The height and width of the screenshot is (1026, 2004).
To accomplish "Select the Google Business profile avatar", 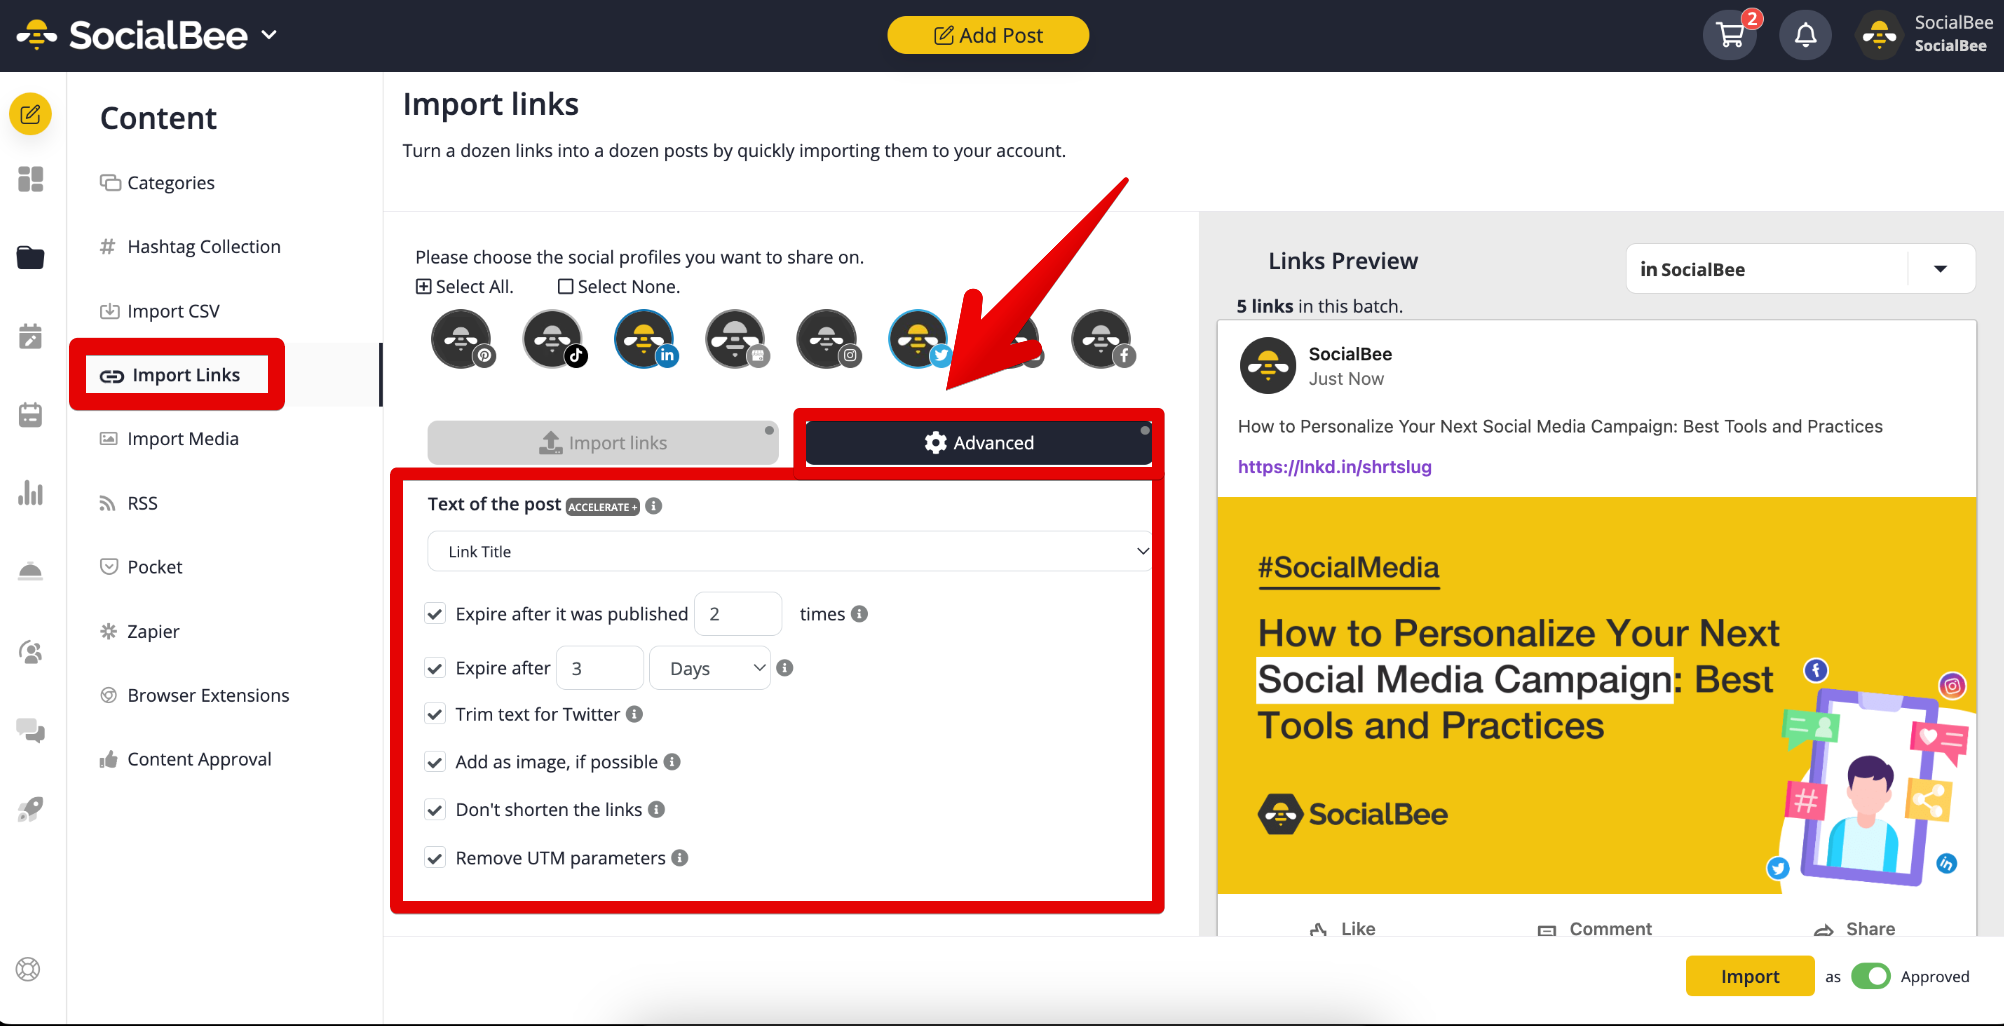I will pyautogui.click(x=737, y=339).
